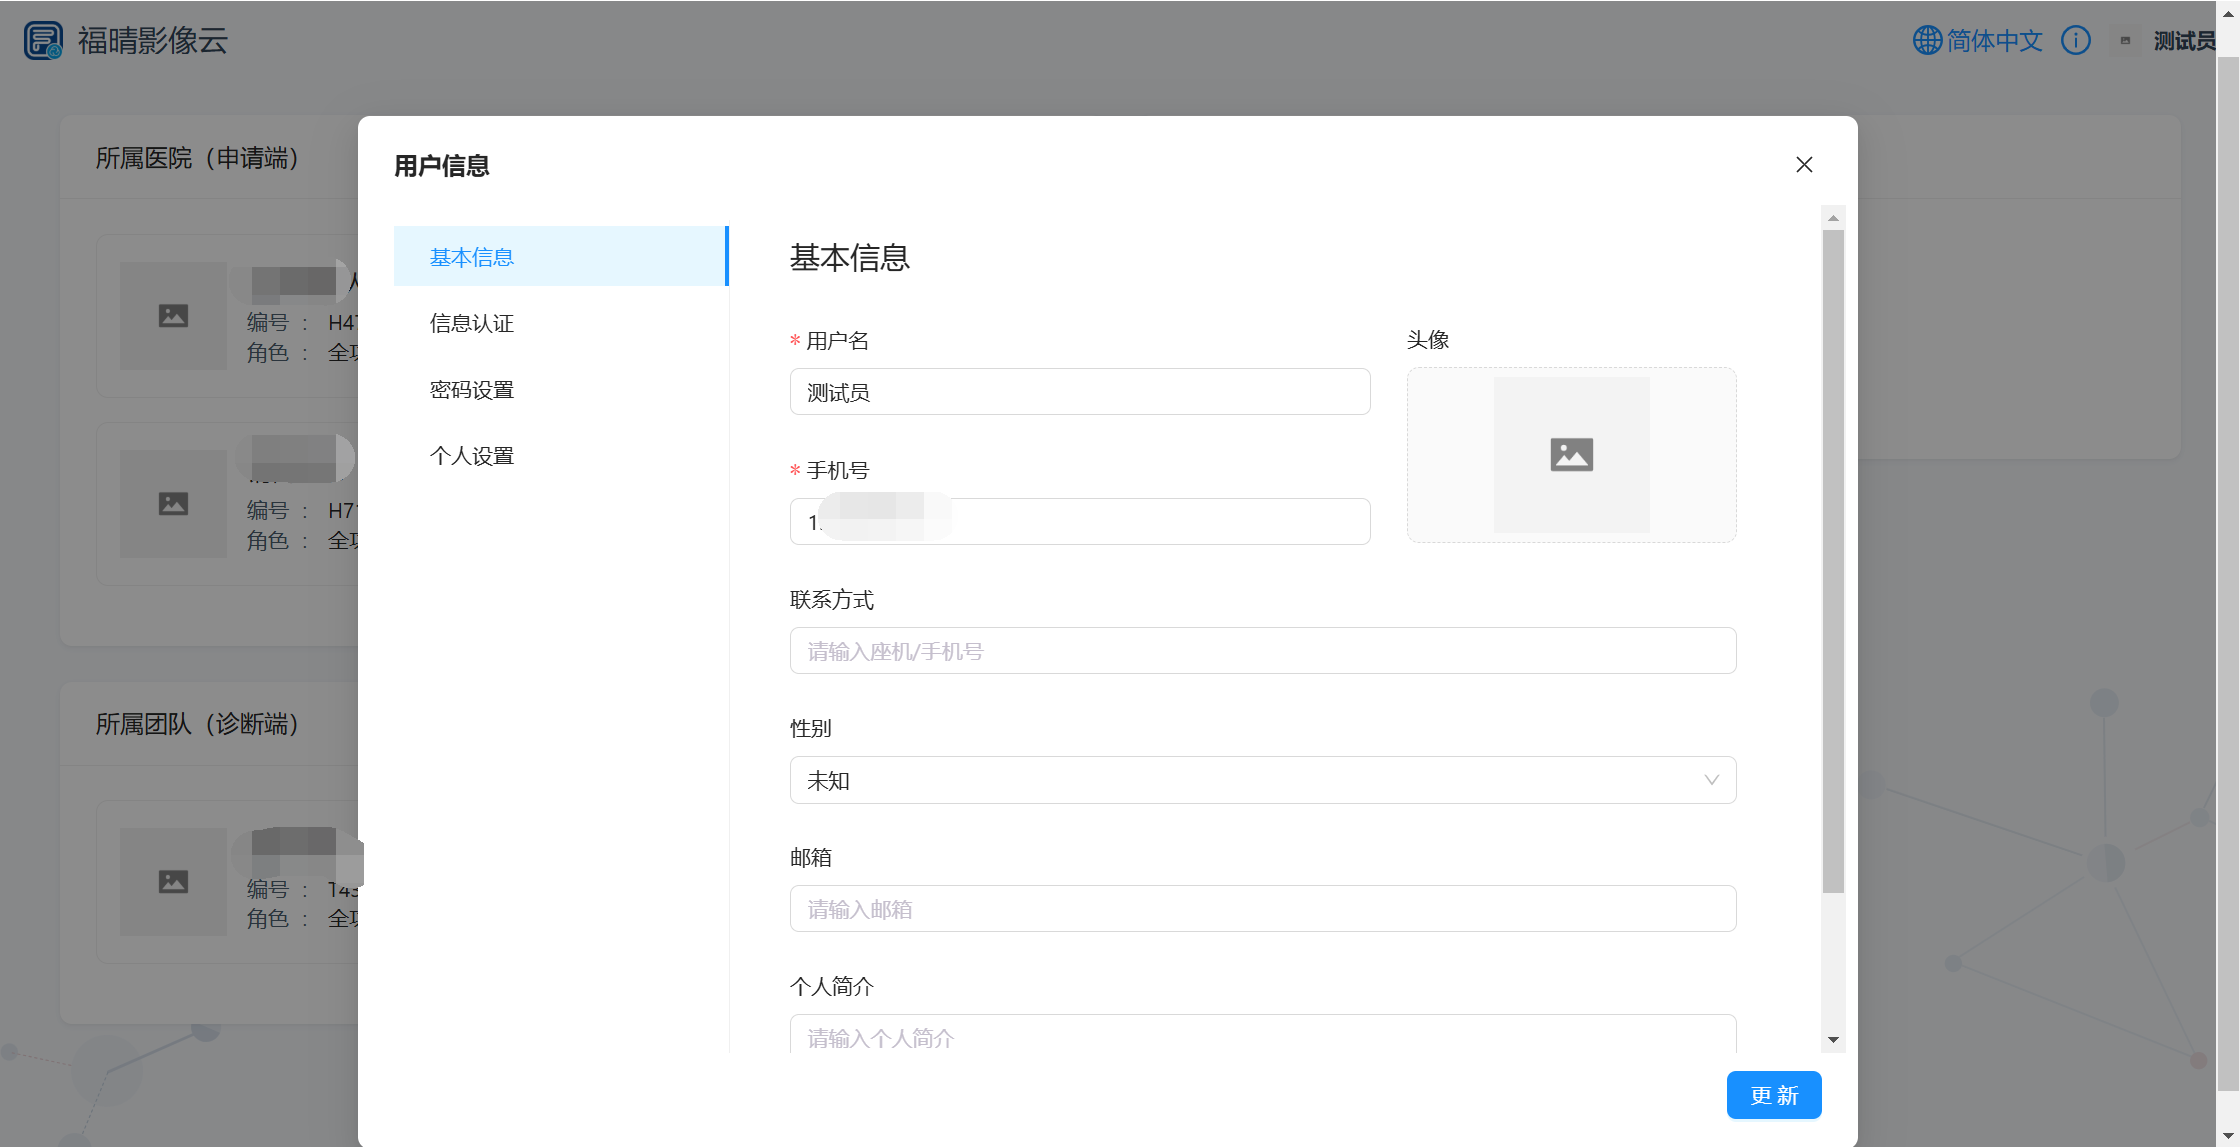The image size is (2240, 1147).
Task: Click the avatar upload image placeholder
Action: tap(1571, 455)
